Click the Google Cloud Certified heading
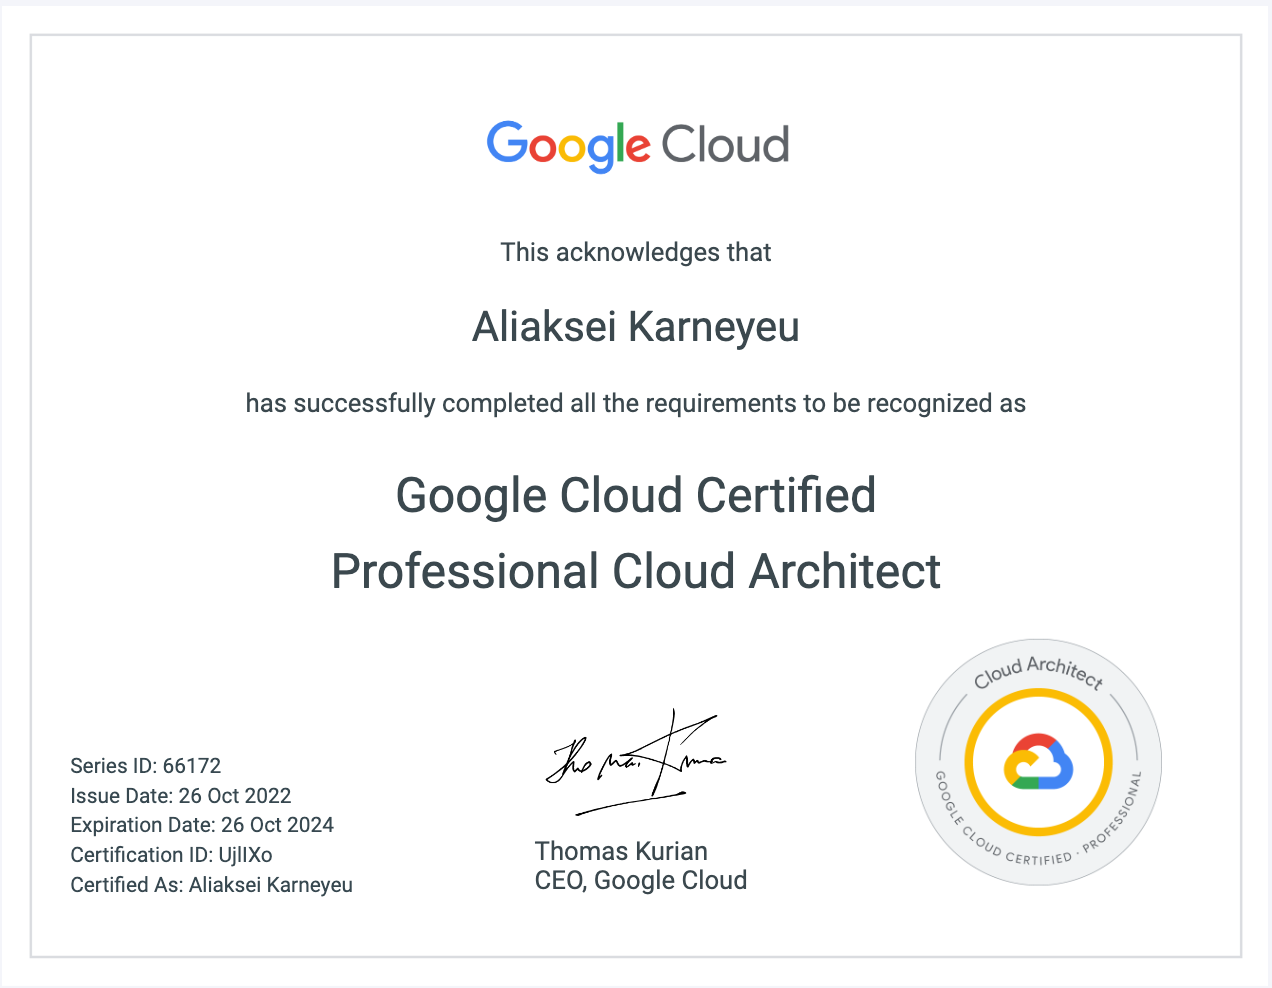 [636, 495]
